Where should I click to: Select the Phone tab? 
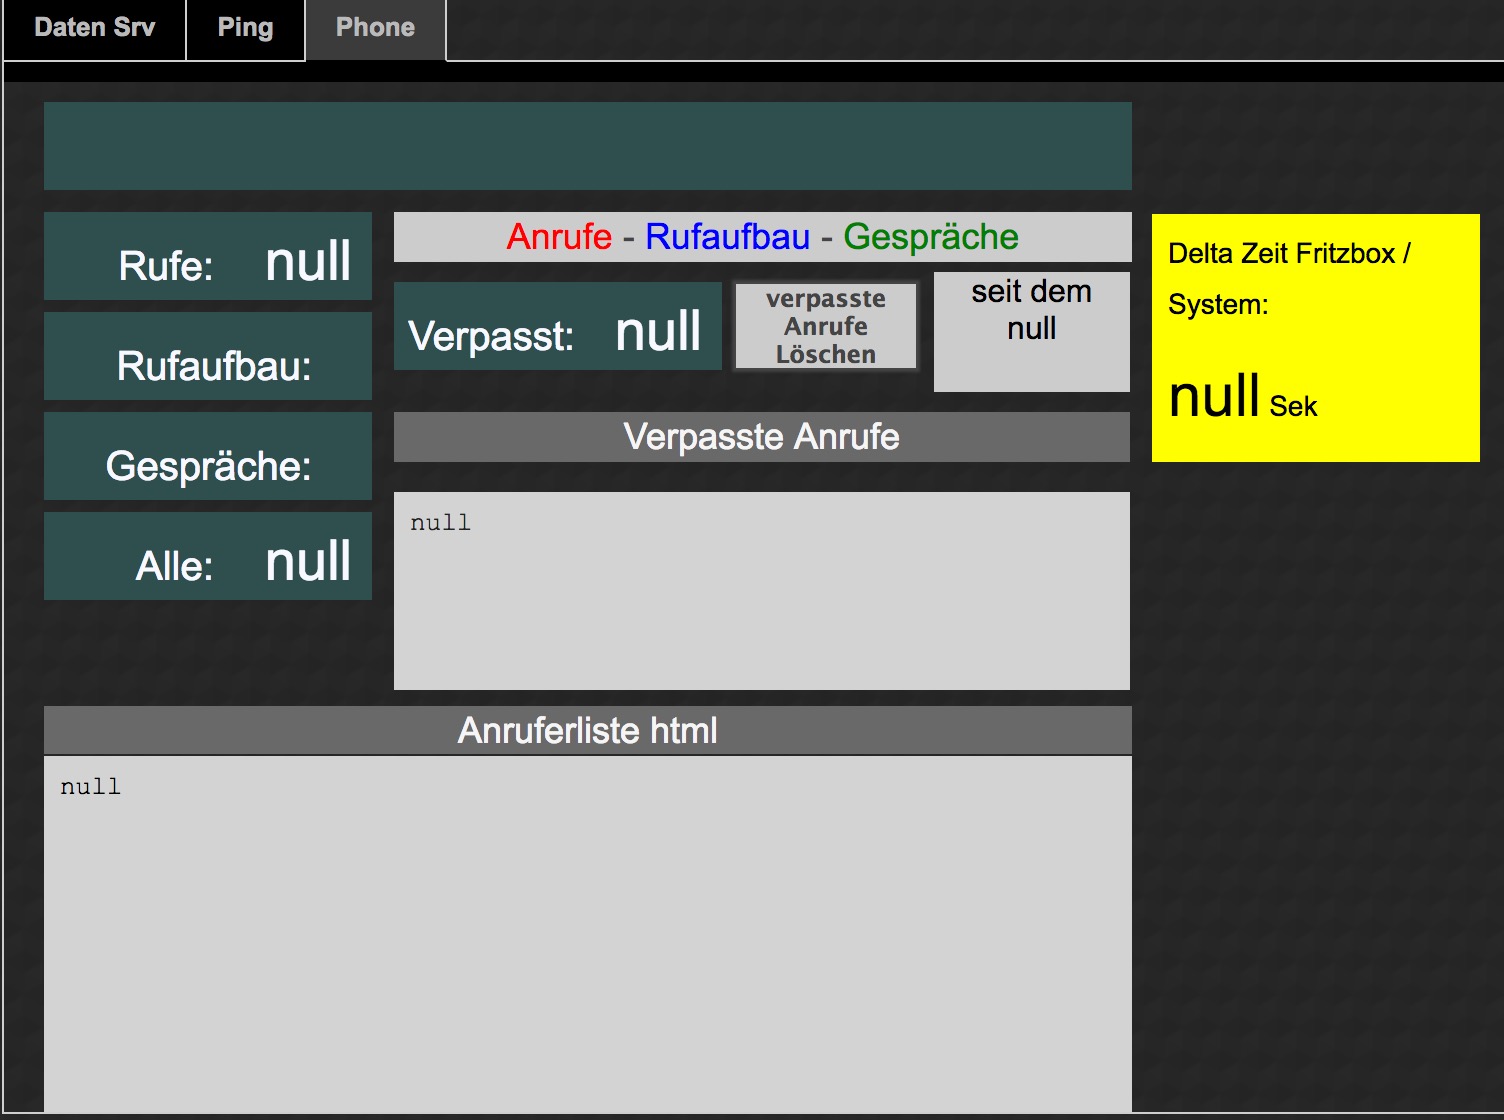(375, 28)
